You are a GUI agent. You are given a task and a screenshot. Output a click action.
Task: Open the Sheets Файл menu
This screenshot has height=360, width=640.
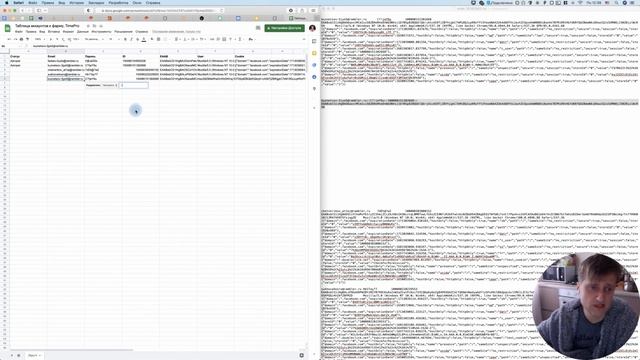(19, 31)
